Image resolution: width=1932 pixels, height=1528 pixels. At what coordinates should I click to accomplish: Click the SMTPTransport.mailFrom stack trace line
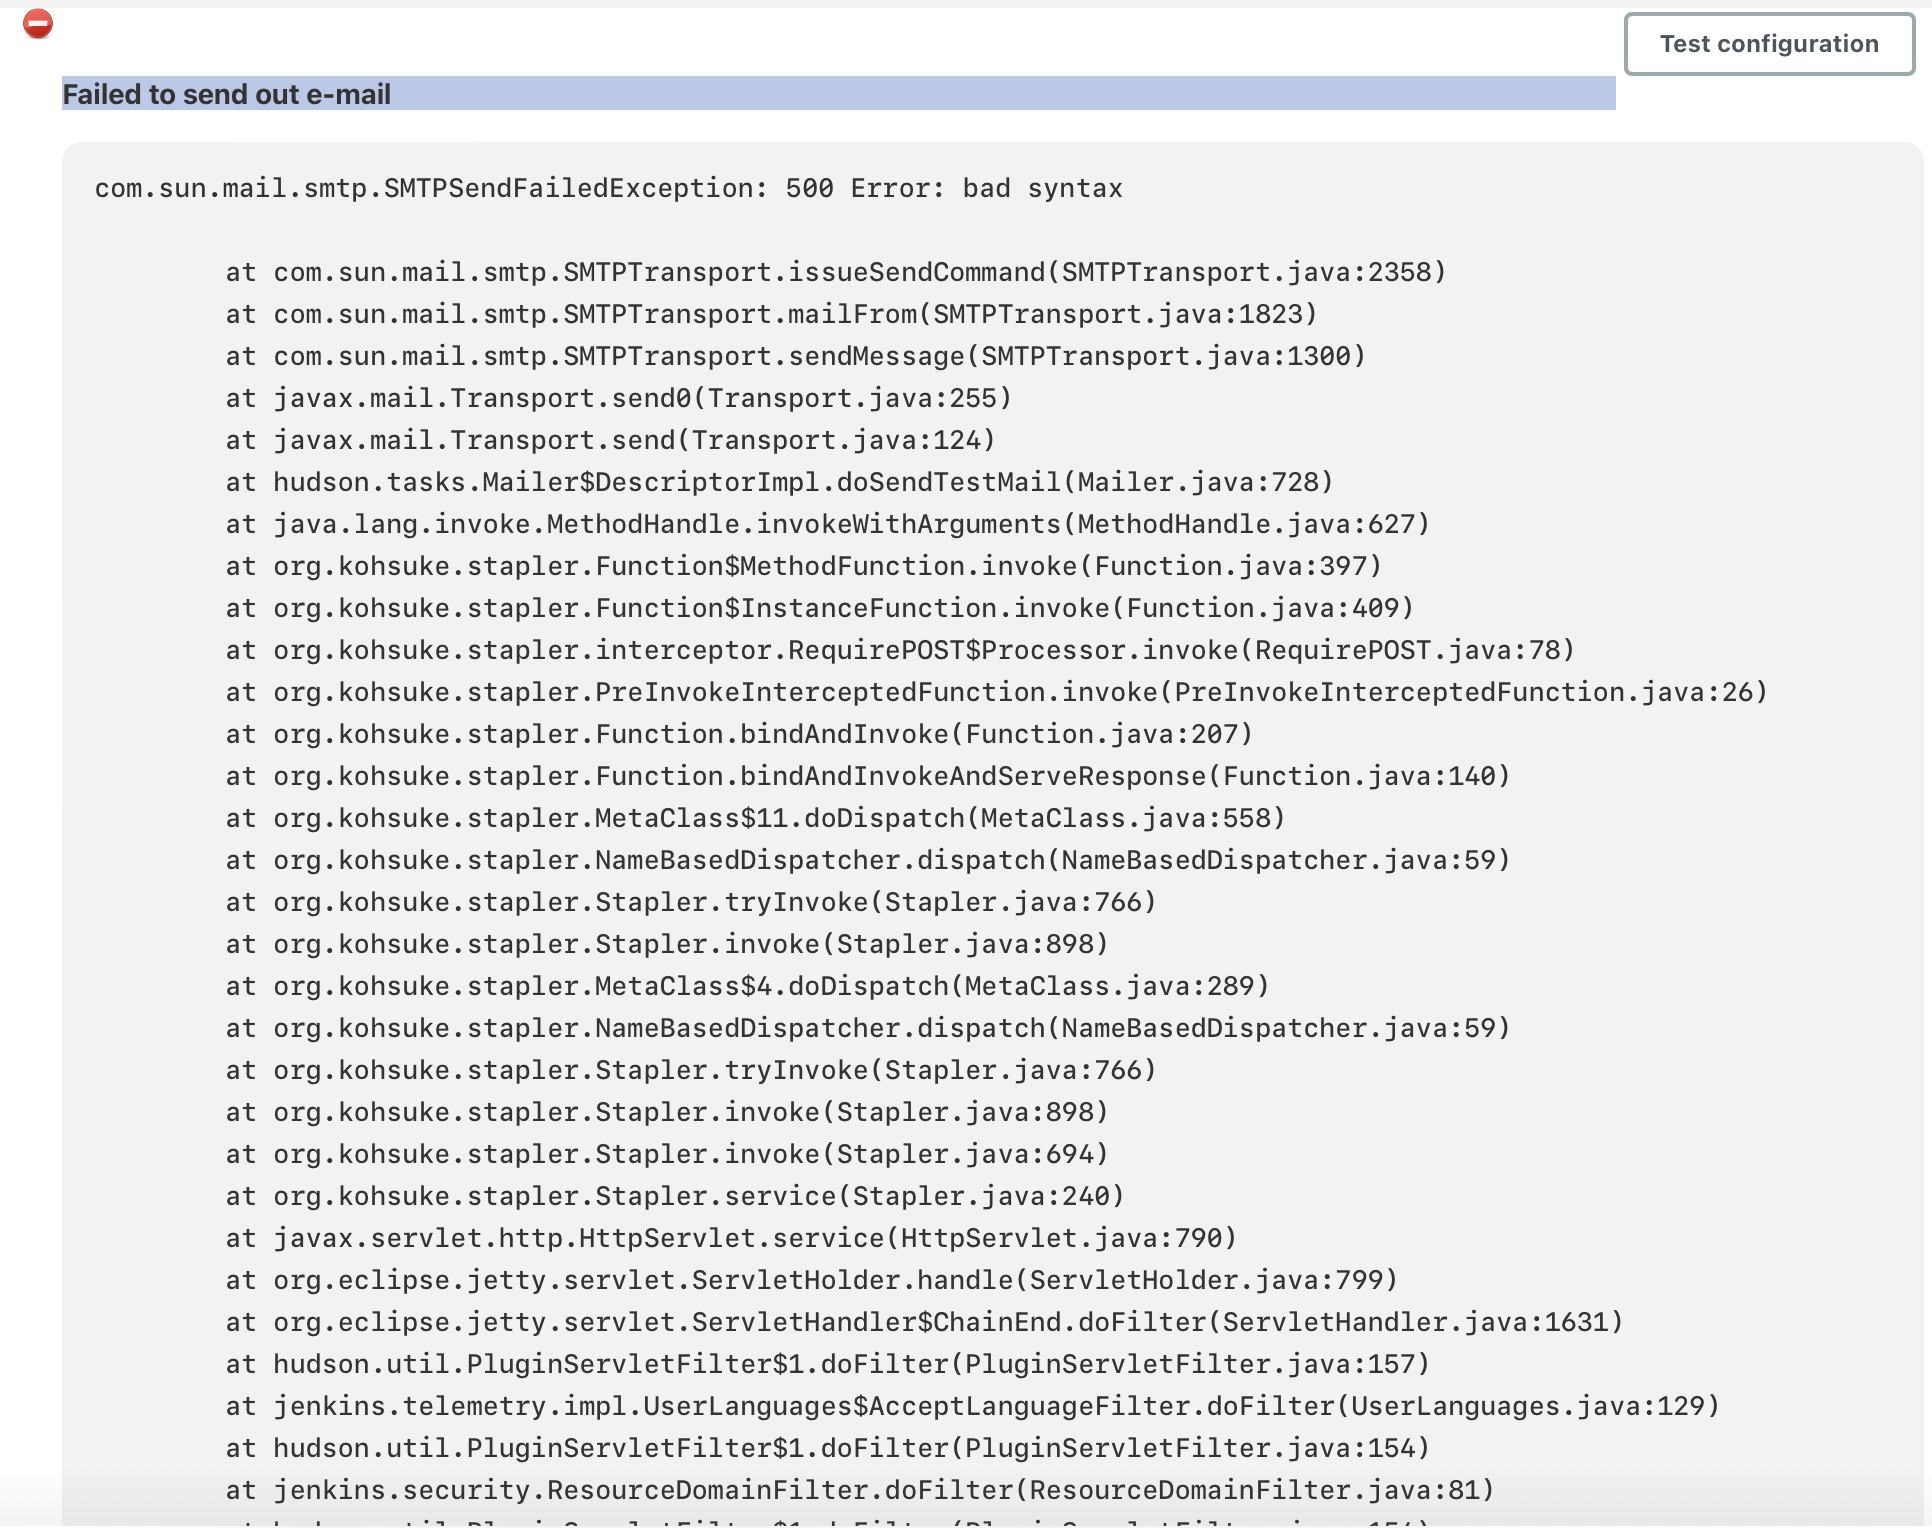click(x=770, y=314)
